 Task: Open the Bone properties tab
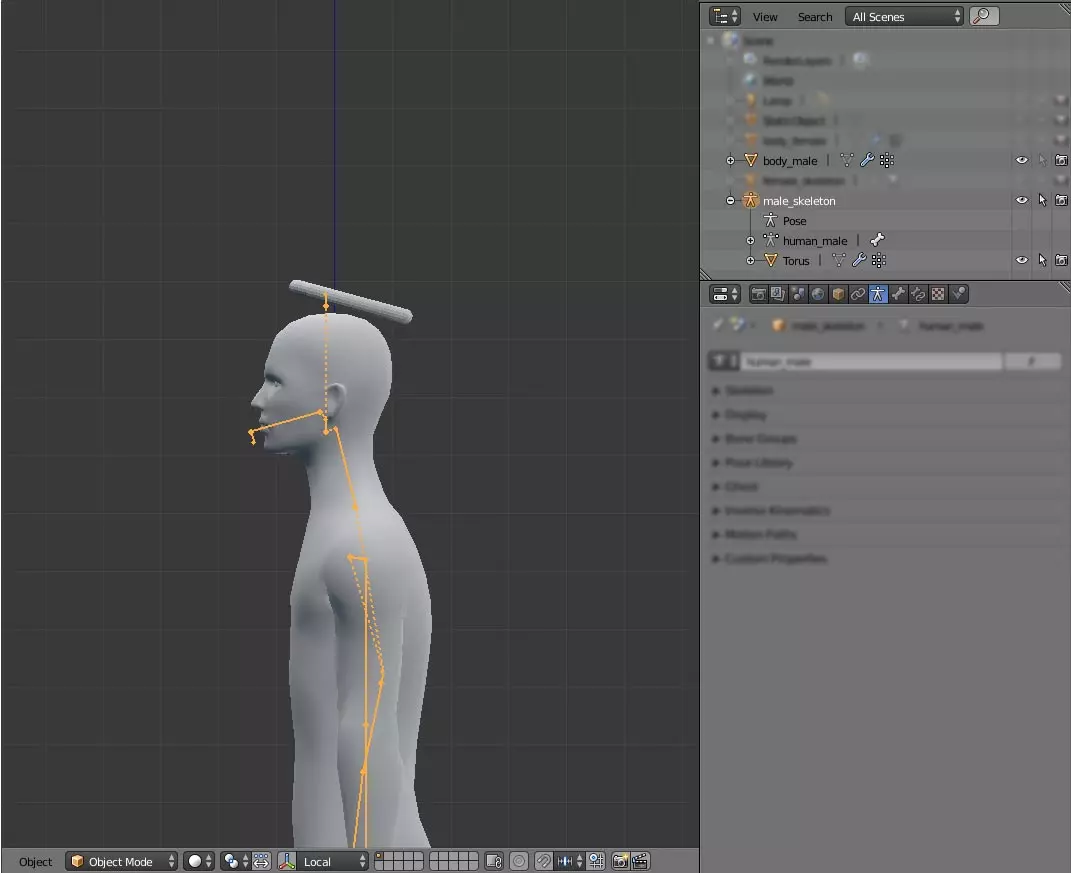click(x=898, y=294)
